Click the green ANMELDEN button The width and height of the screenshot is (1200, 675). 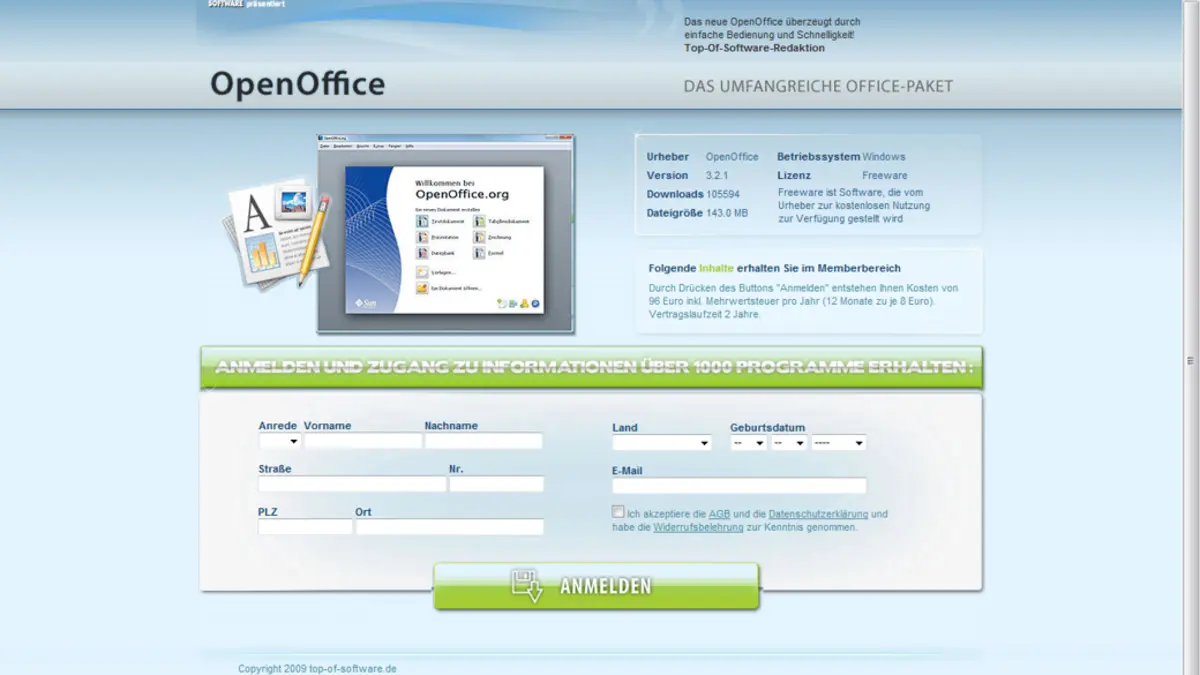point(596,586)
